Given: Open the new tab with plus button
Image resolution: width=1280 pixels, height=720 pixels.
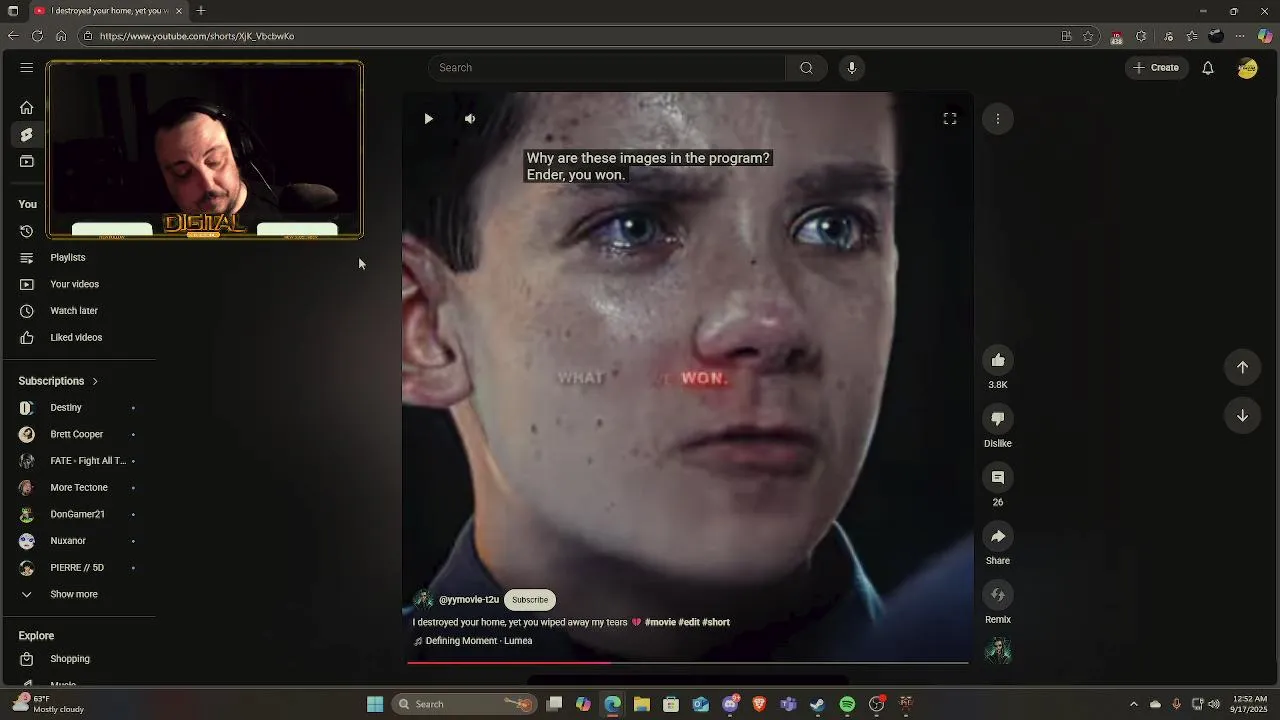Looking at the screenshot, I should pos(201,11).
